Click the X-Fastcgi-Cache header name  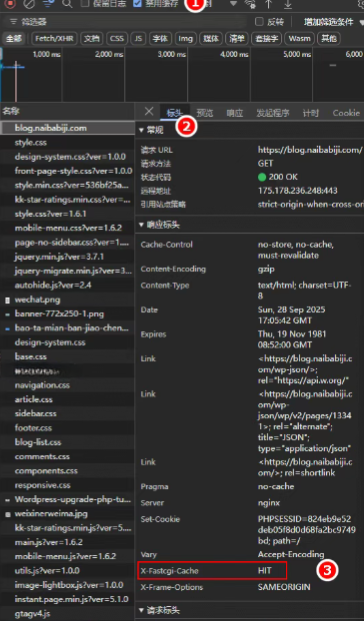[170, 571]
